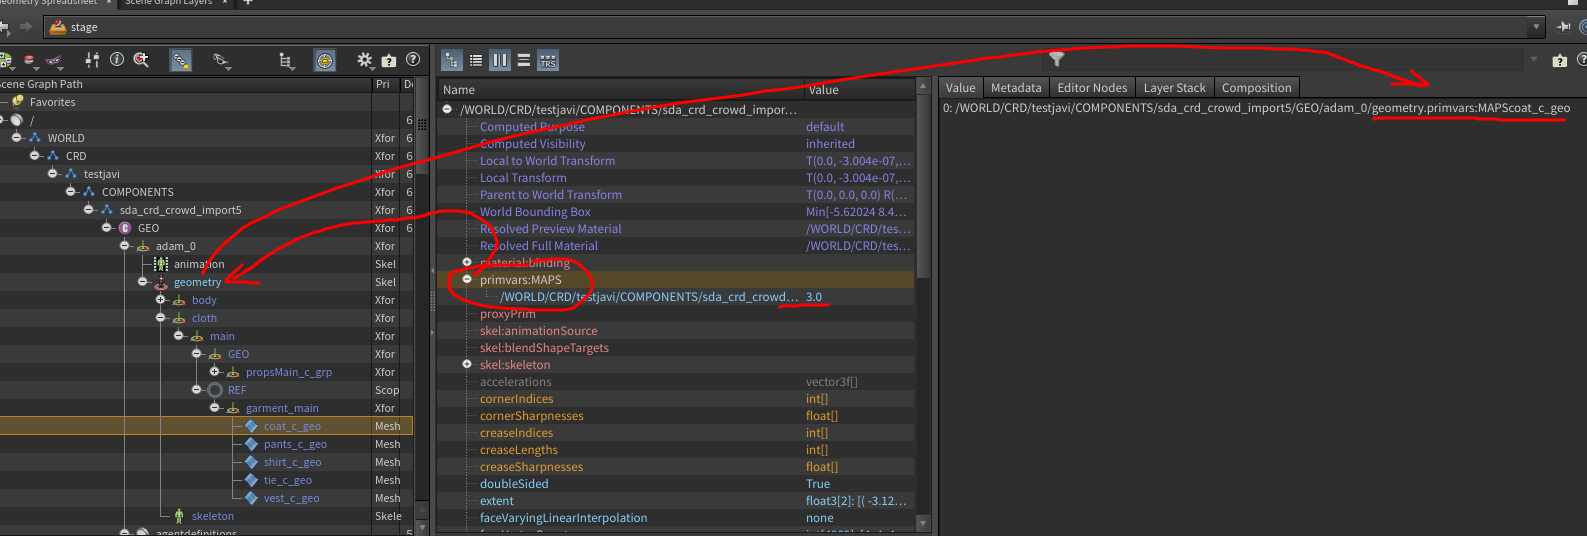
Task: Toggle the two-column layout icon
Action: (500, 61)
